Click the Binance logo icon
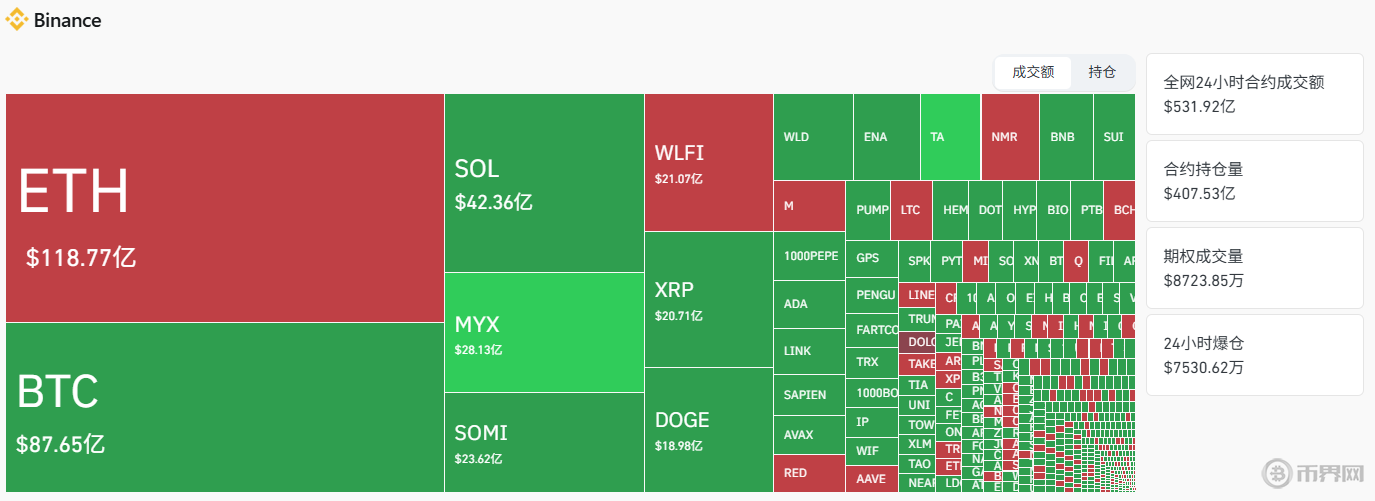This screenshot has height=501, width=1375. pos(17,20)
